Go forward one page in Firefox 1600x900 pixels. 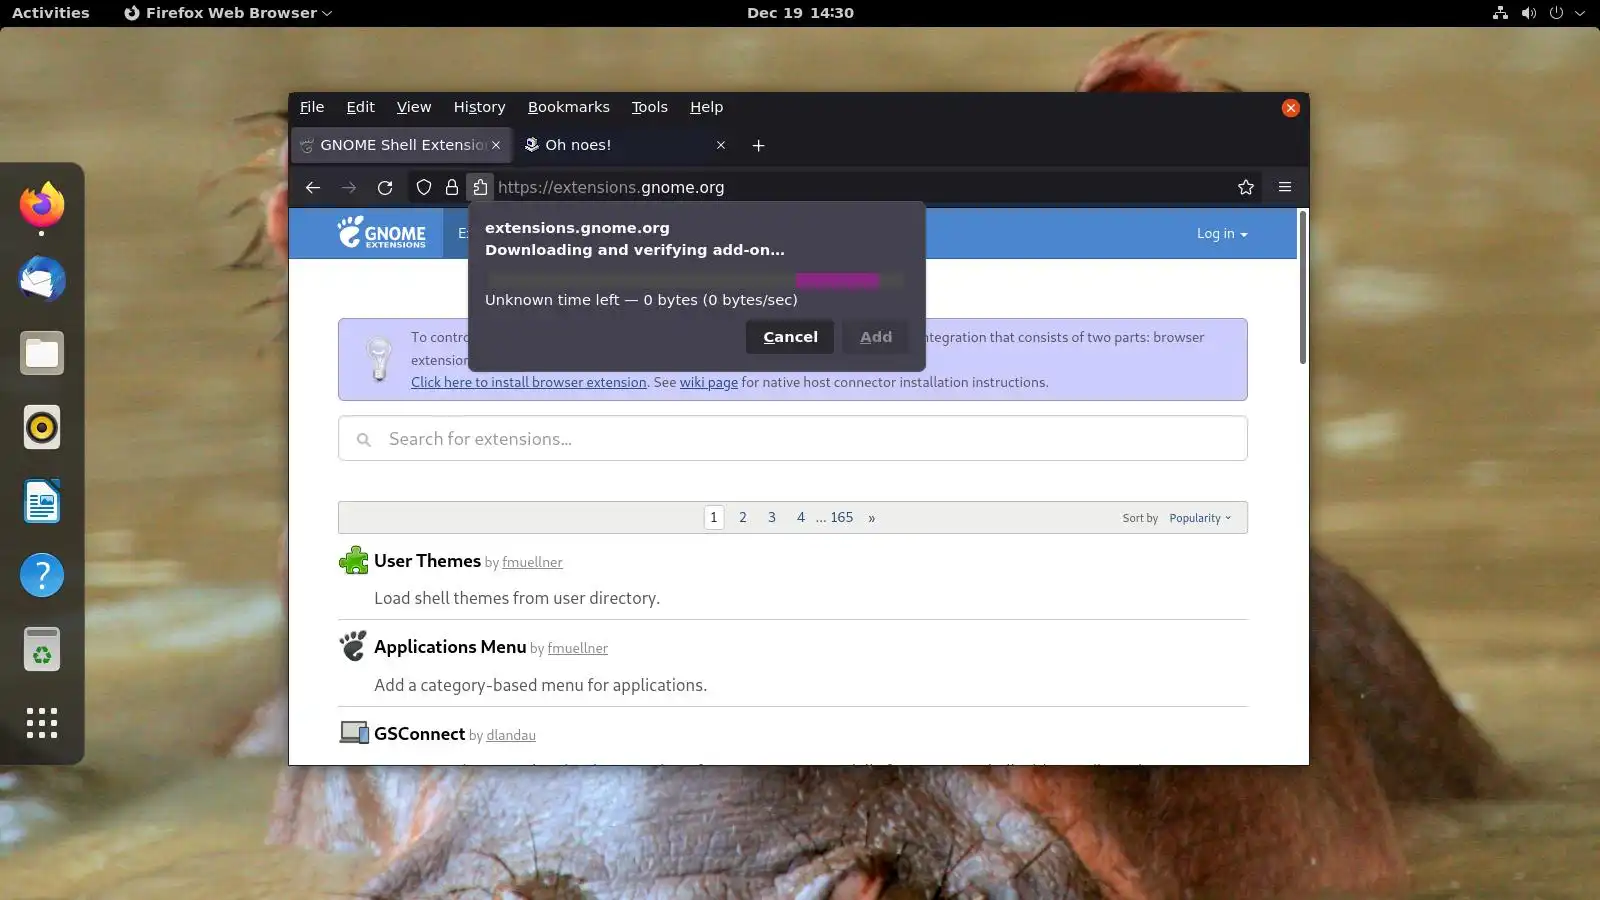[349, 187]
